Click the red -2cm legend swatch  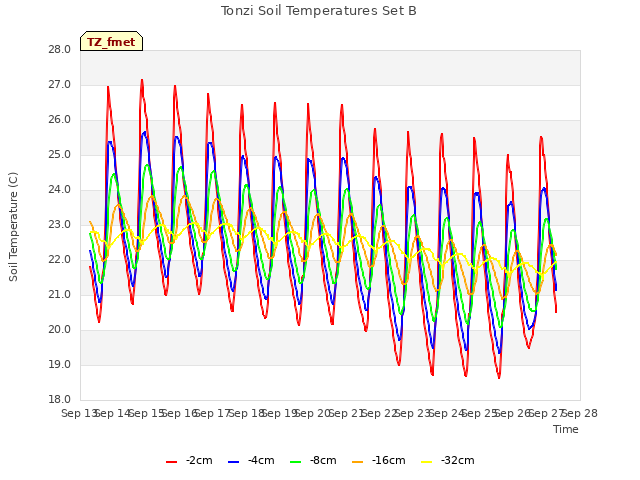tap(171, 462)
